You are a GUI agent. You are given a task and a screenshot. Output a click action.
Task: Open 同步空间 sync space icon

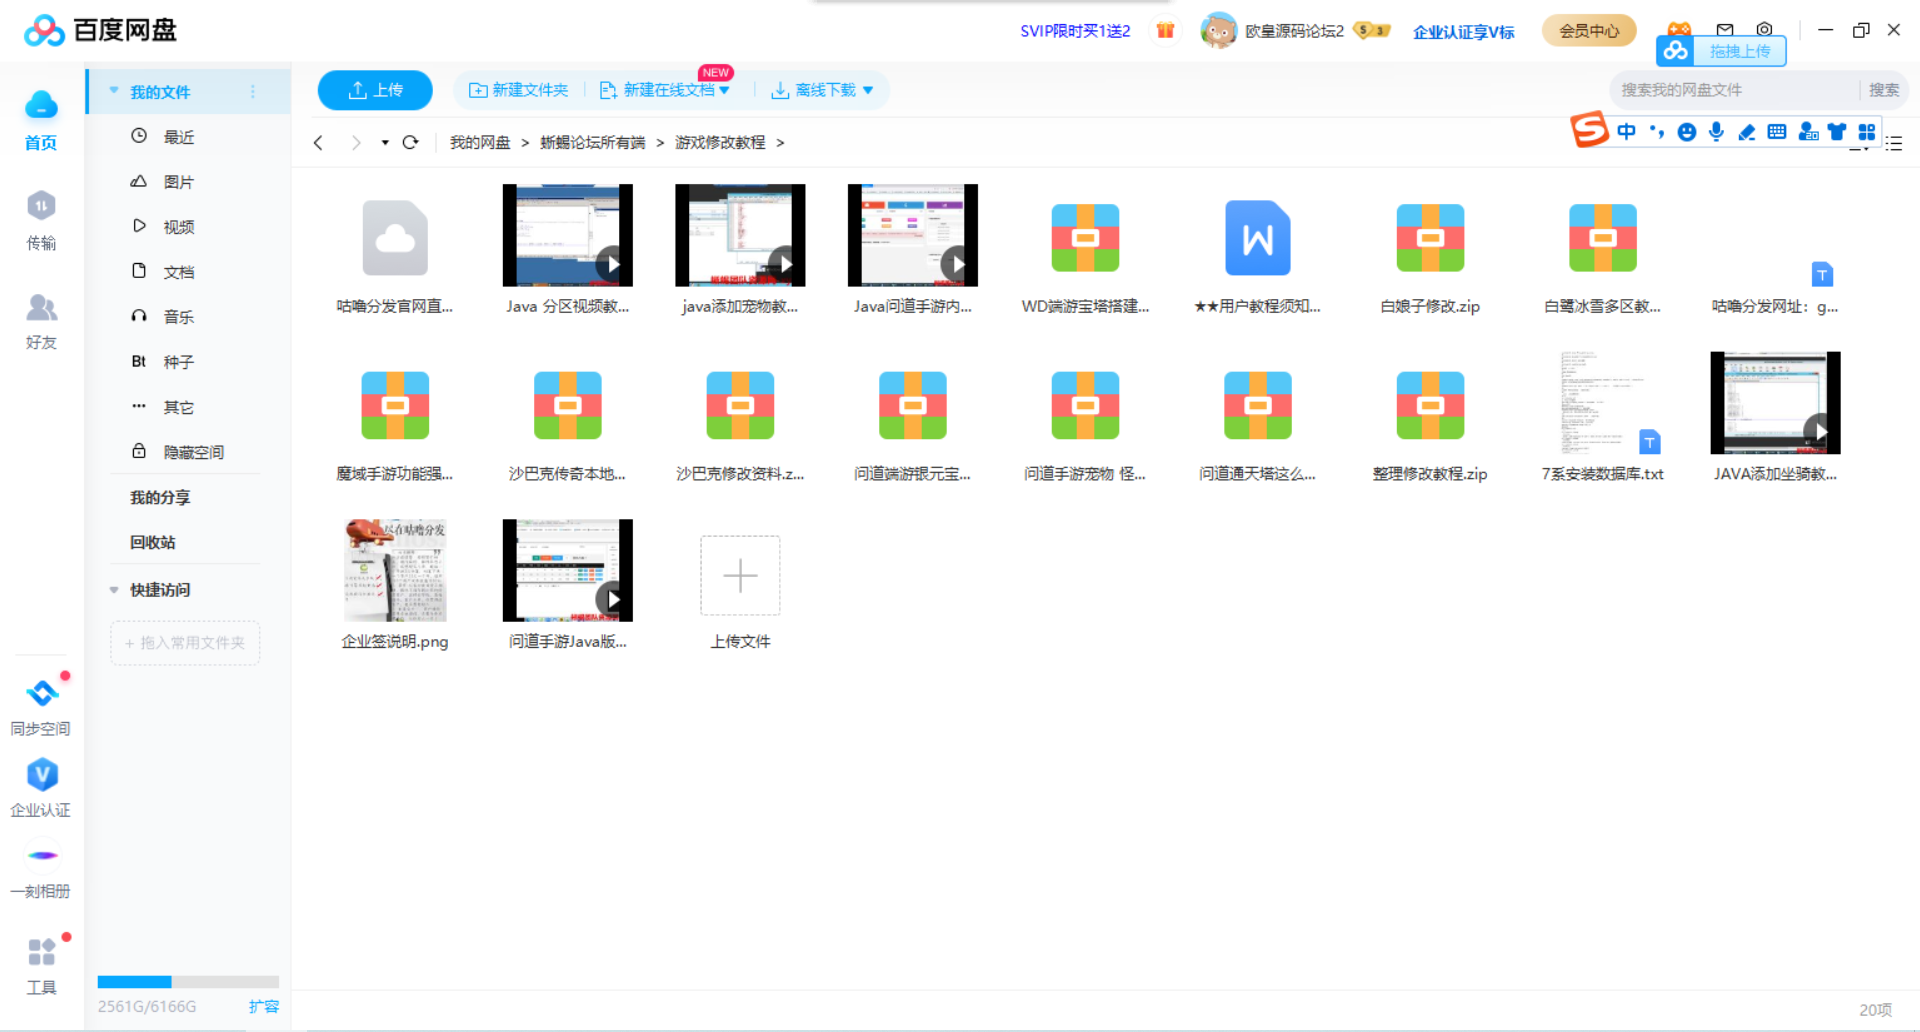[x=41, y=707]
